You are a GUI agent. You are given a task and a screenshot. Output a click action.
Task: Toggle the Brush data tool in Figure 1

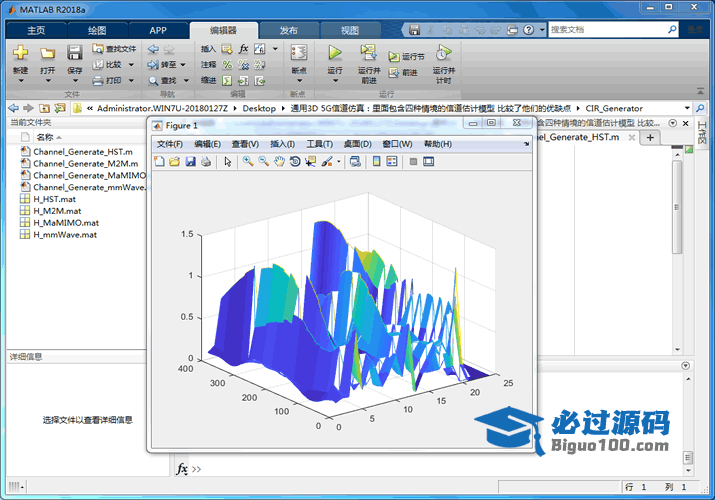tap(327, 161)
